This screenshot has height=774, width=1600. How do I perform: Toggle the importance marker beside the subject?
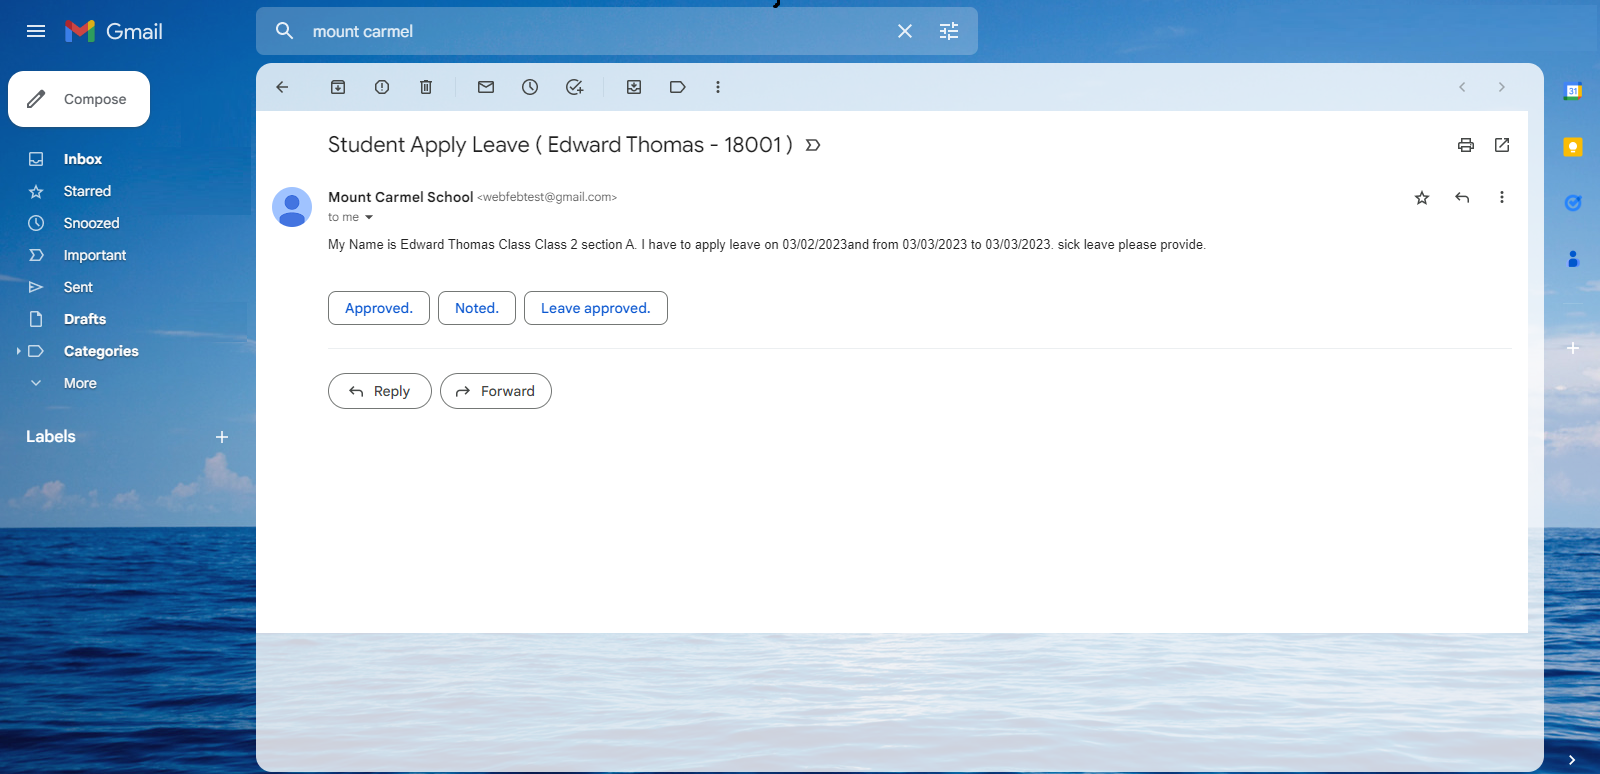[x=813, y=145]
